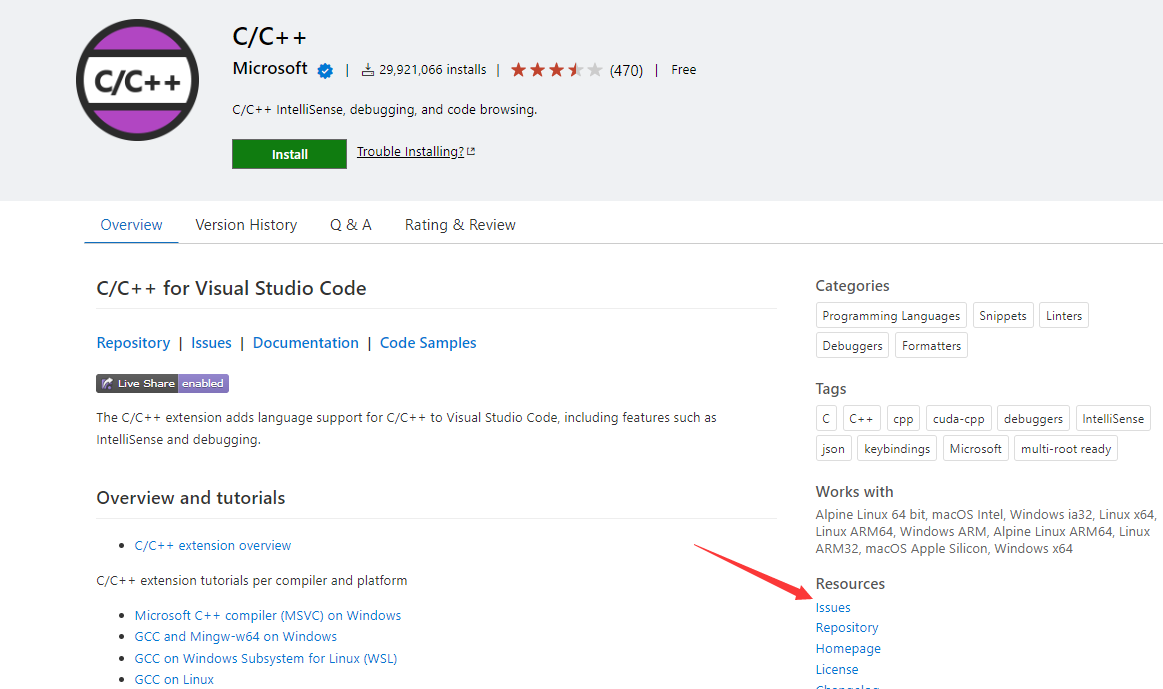Screen dimensions: 1163x689
Task: Open Repository link under Resources
Action: point(846,627)
